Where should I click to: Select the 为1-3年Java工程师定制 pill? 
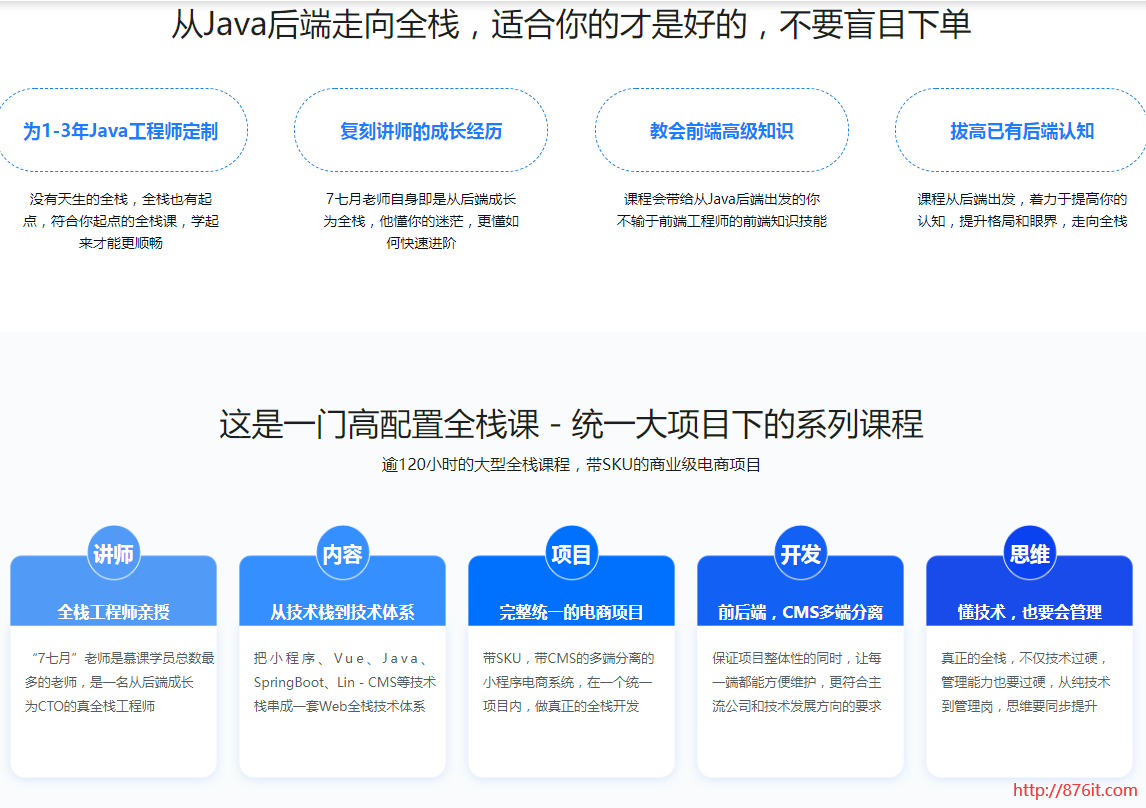pyautogui.click(x=121, y=131)
